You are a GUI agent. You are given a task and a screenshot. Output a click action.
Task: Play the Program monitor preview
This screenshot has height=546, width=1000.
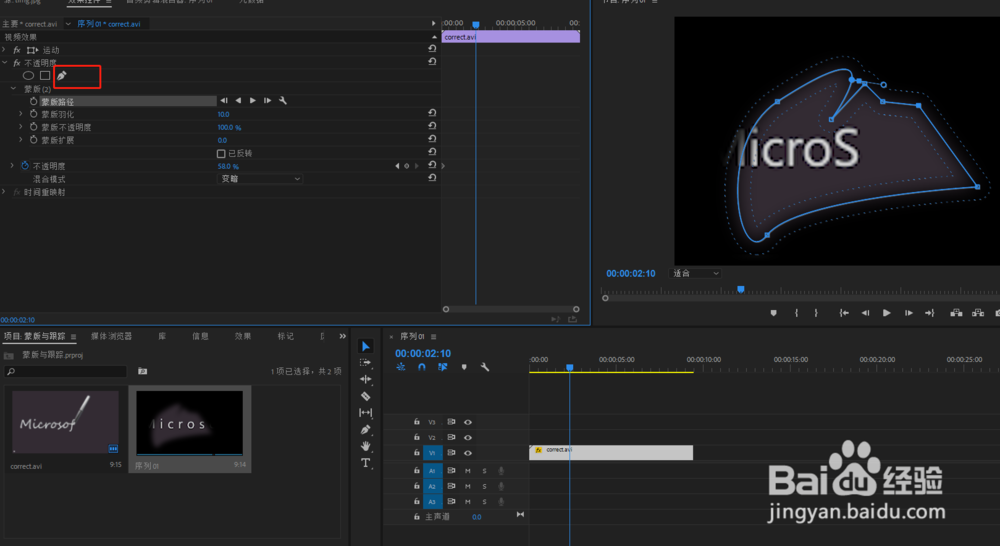pyautogui.click(x=886, y=313)
